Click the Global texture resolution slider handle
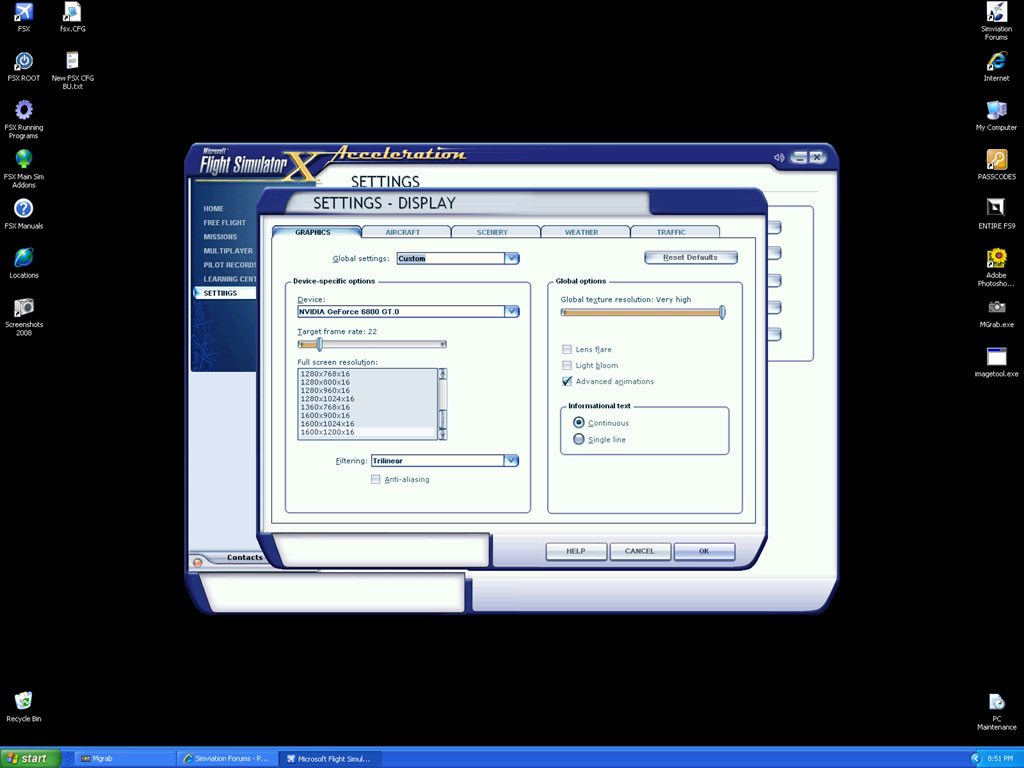 [x=722, y=312]
